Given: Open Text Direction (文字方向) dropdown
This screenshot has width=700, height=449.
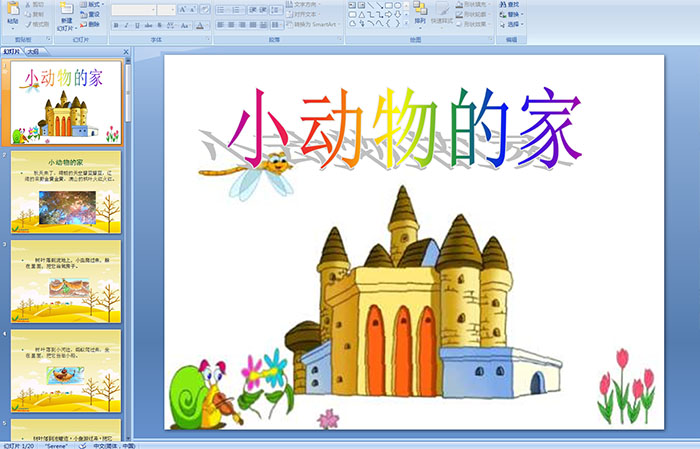Looking at the screenshot, I should (304, 4).
